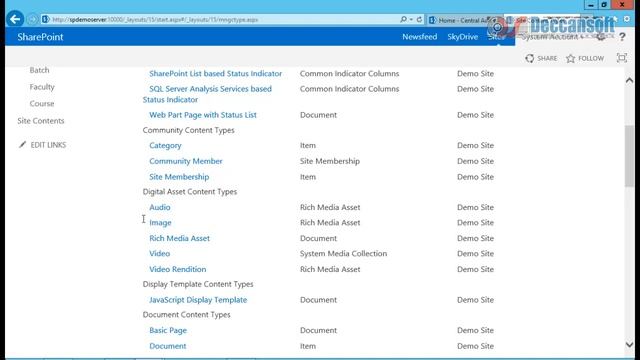Open the Video Rendition content type

(178, 269)
